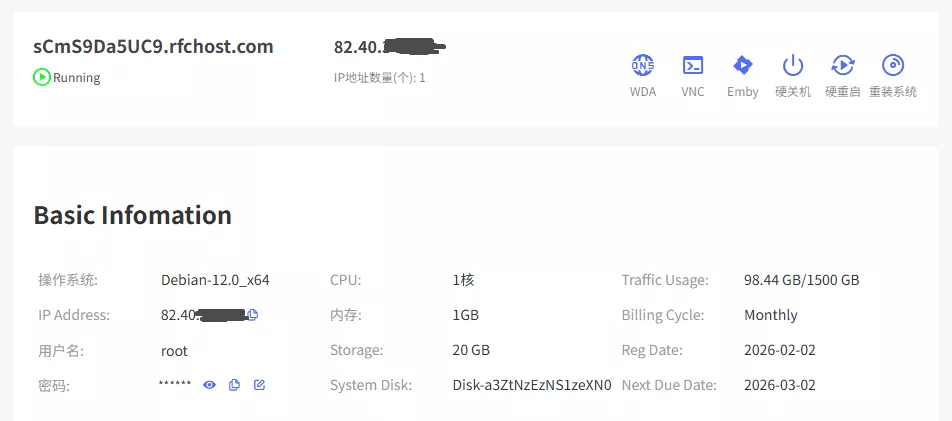Click the masked password asterisks
This screenshot has height=421, width=952.
tap(175, 384)
